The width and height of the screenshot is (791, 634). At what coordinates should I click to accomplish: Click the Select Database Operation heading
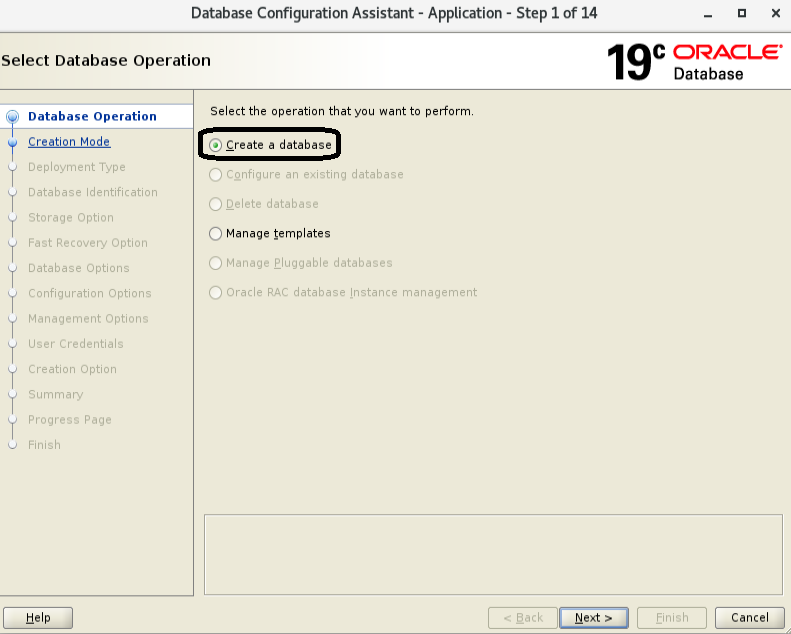coord(106,61)
